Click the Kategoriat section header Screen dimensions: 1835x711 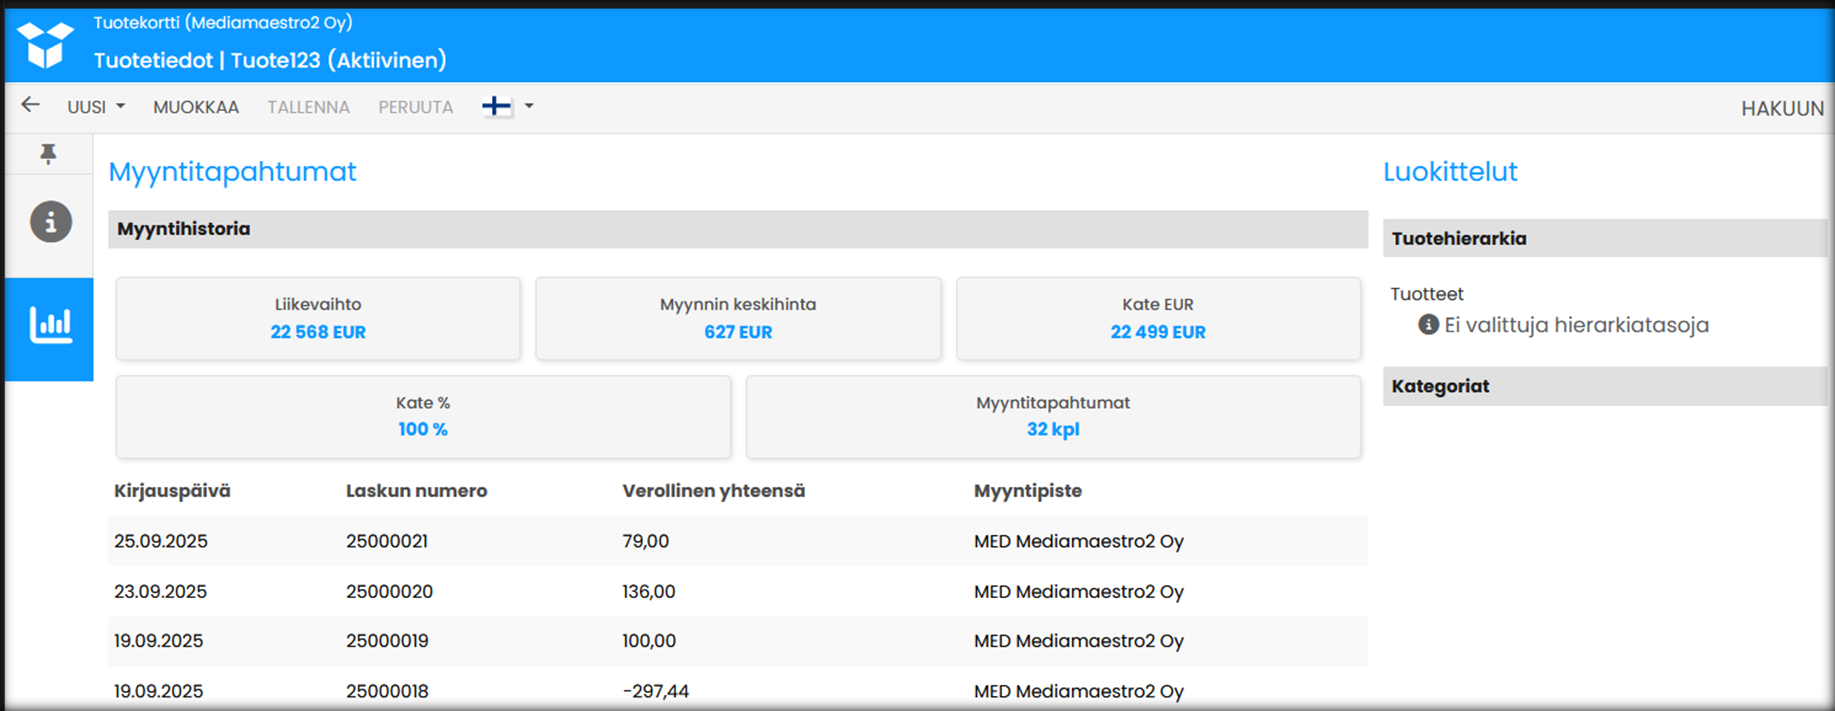[x=1604, y=386]
